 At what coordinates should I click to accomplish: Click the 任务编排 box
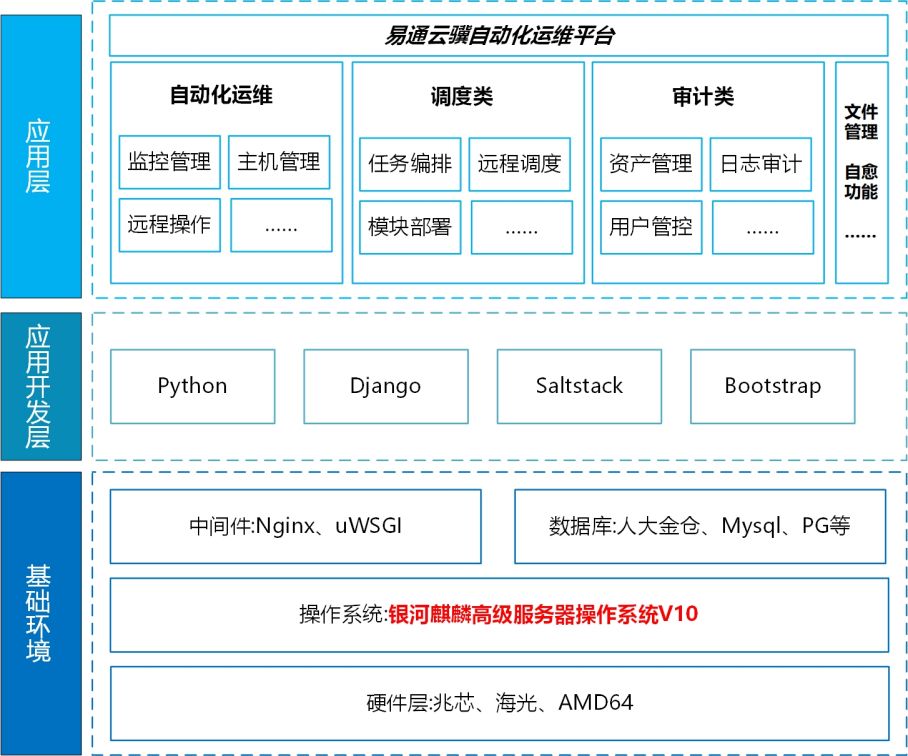(410, 164)
